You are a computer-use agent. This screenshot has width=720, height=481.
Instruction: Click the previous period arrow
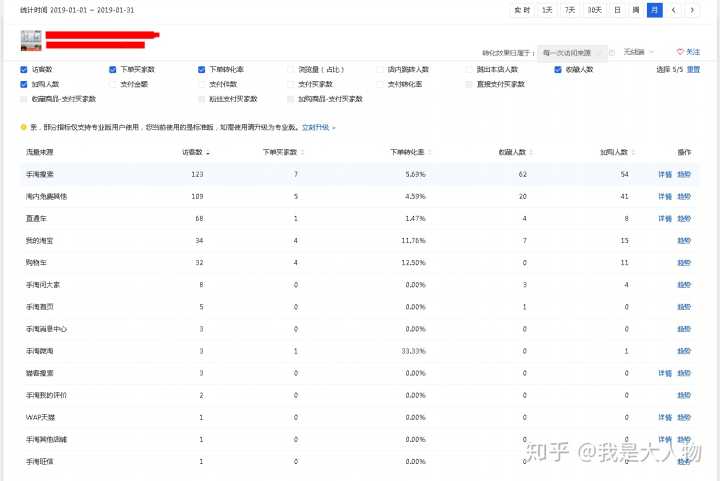(673, 10)
